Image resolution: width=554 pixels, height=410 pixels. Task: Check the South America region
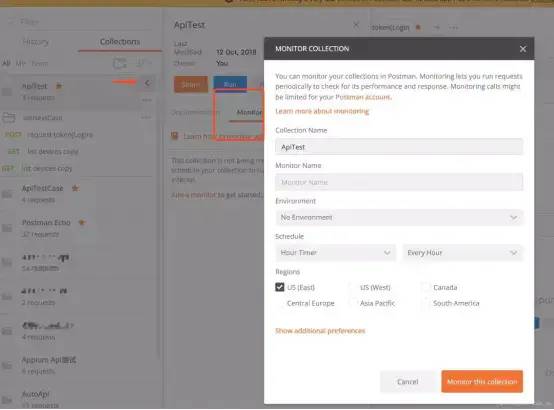pyautogui.click(x=426, y=303)
